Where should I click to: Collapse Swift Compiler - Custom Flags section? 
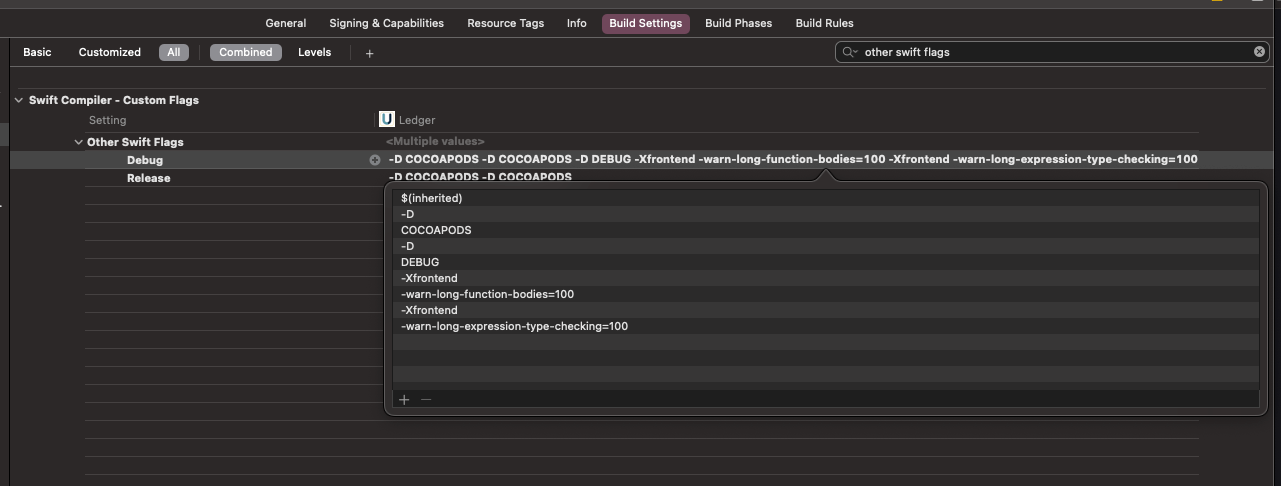click(x=19, y=100)
